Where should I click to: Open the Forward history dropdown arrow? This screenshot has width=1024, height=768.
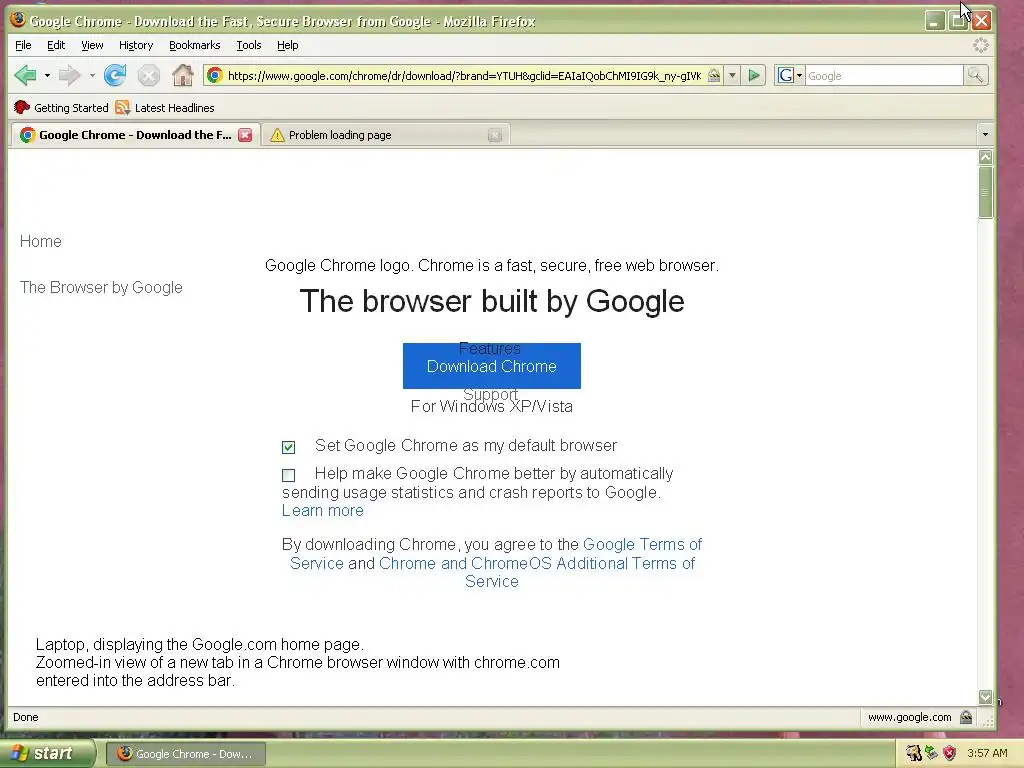(92, 76)
